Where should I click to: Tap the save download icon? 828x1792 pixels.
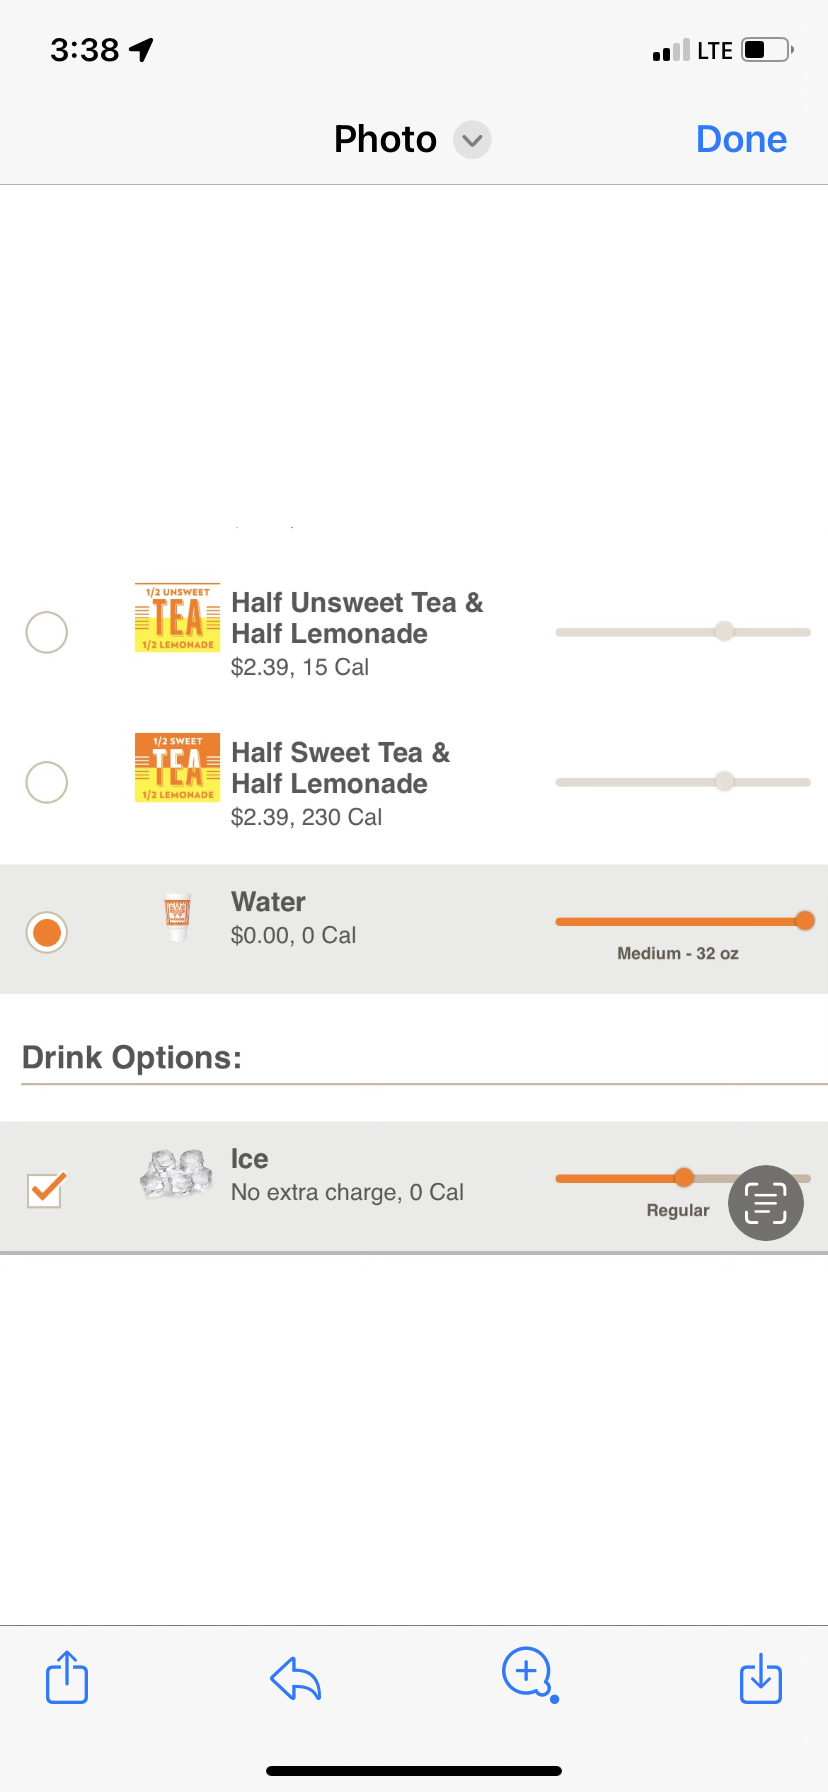(x=760, y=1677)
